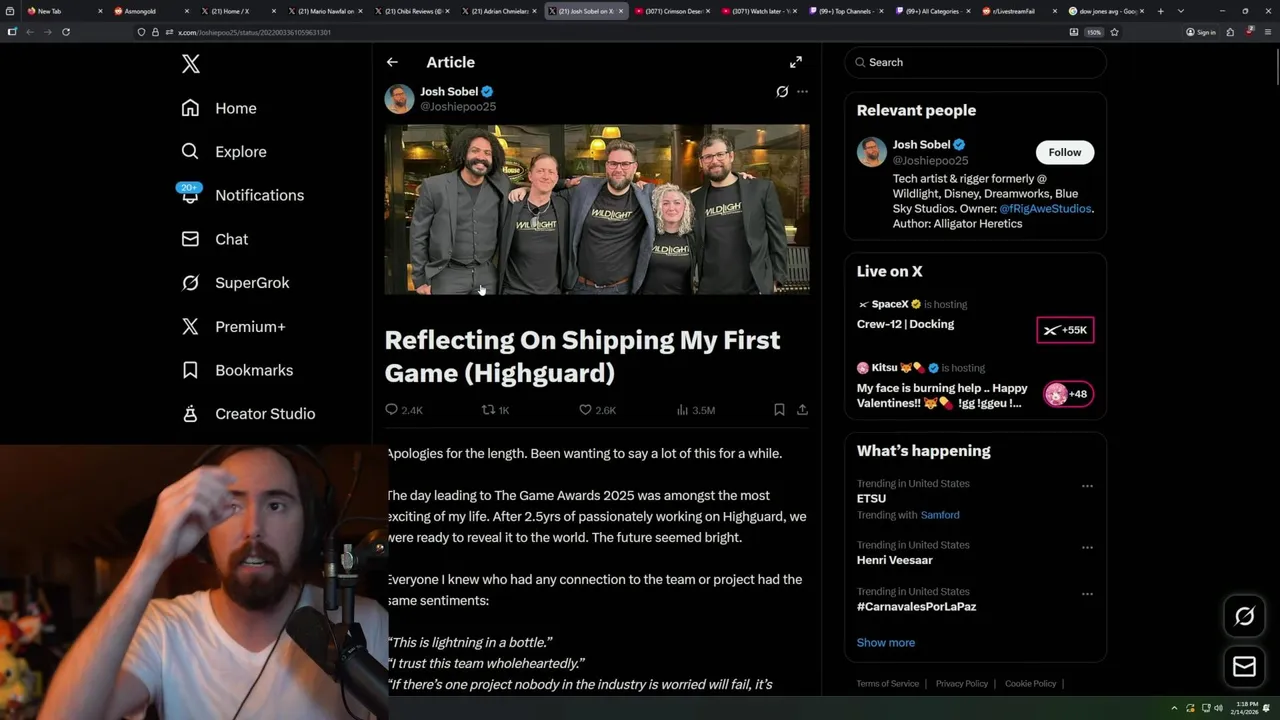The height and width of the screenshot is (720, 1280).
Task: Click the X logo icon in sidebar
Action: click(191, 64)
